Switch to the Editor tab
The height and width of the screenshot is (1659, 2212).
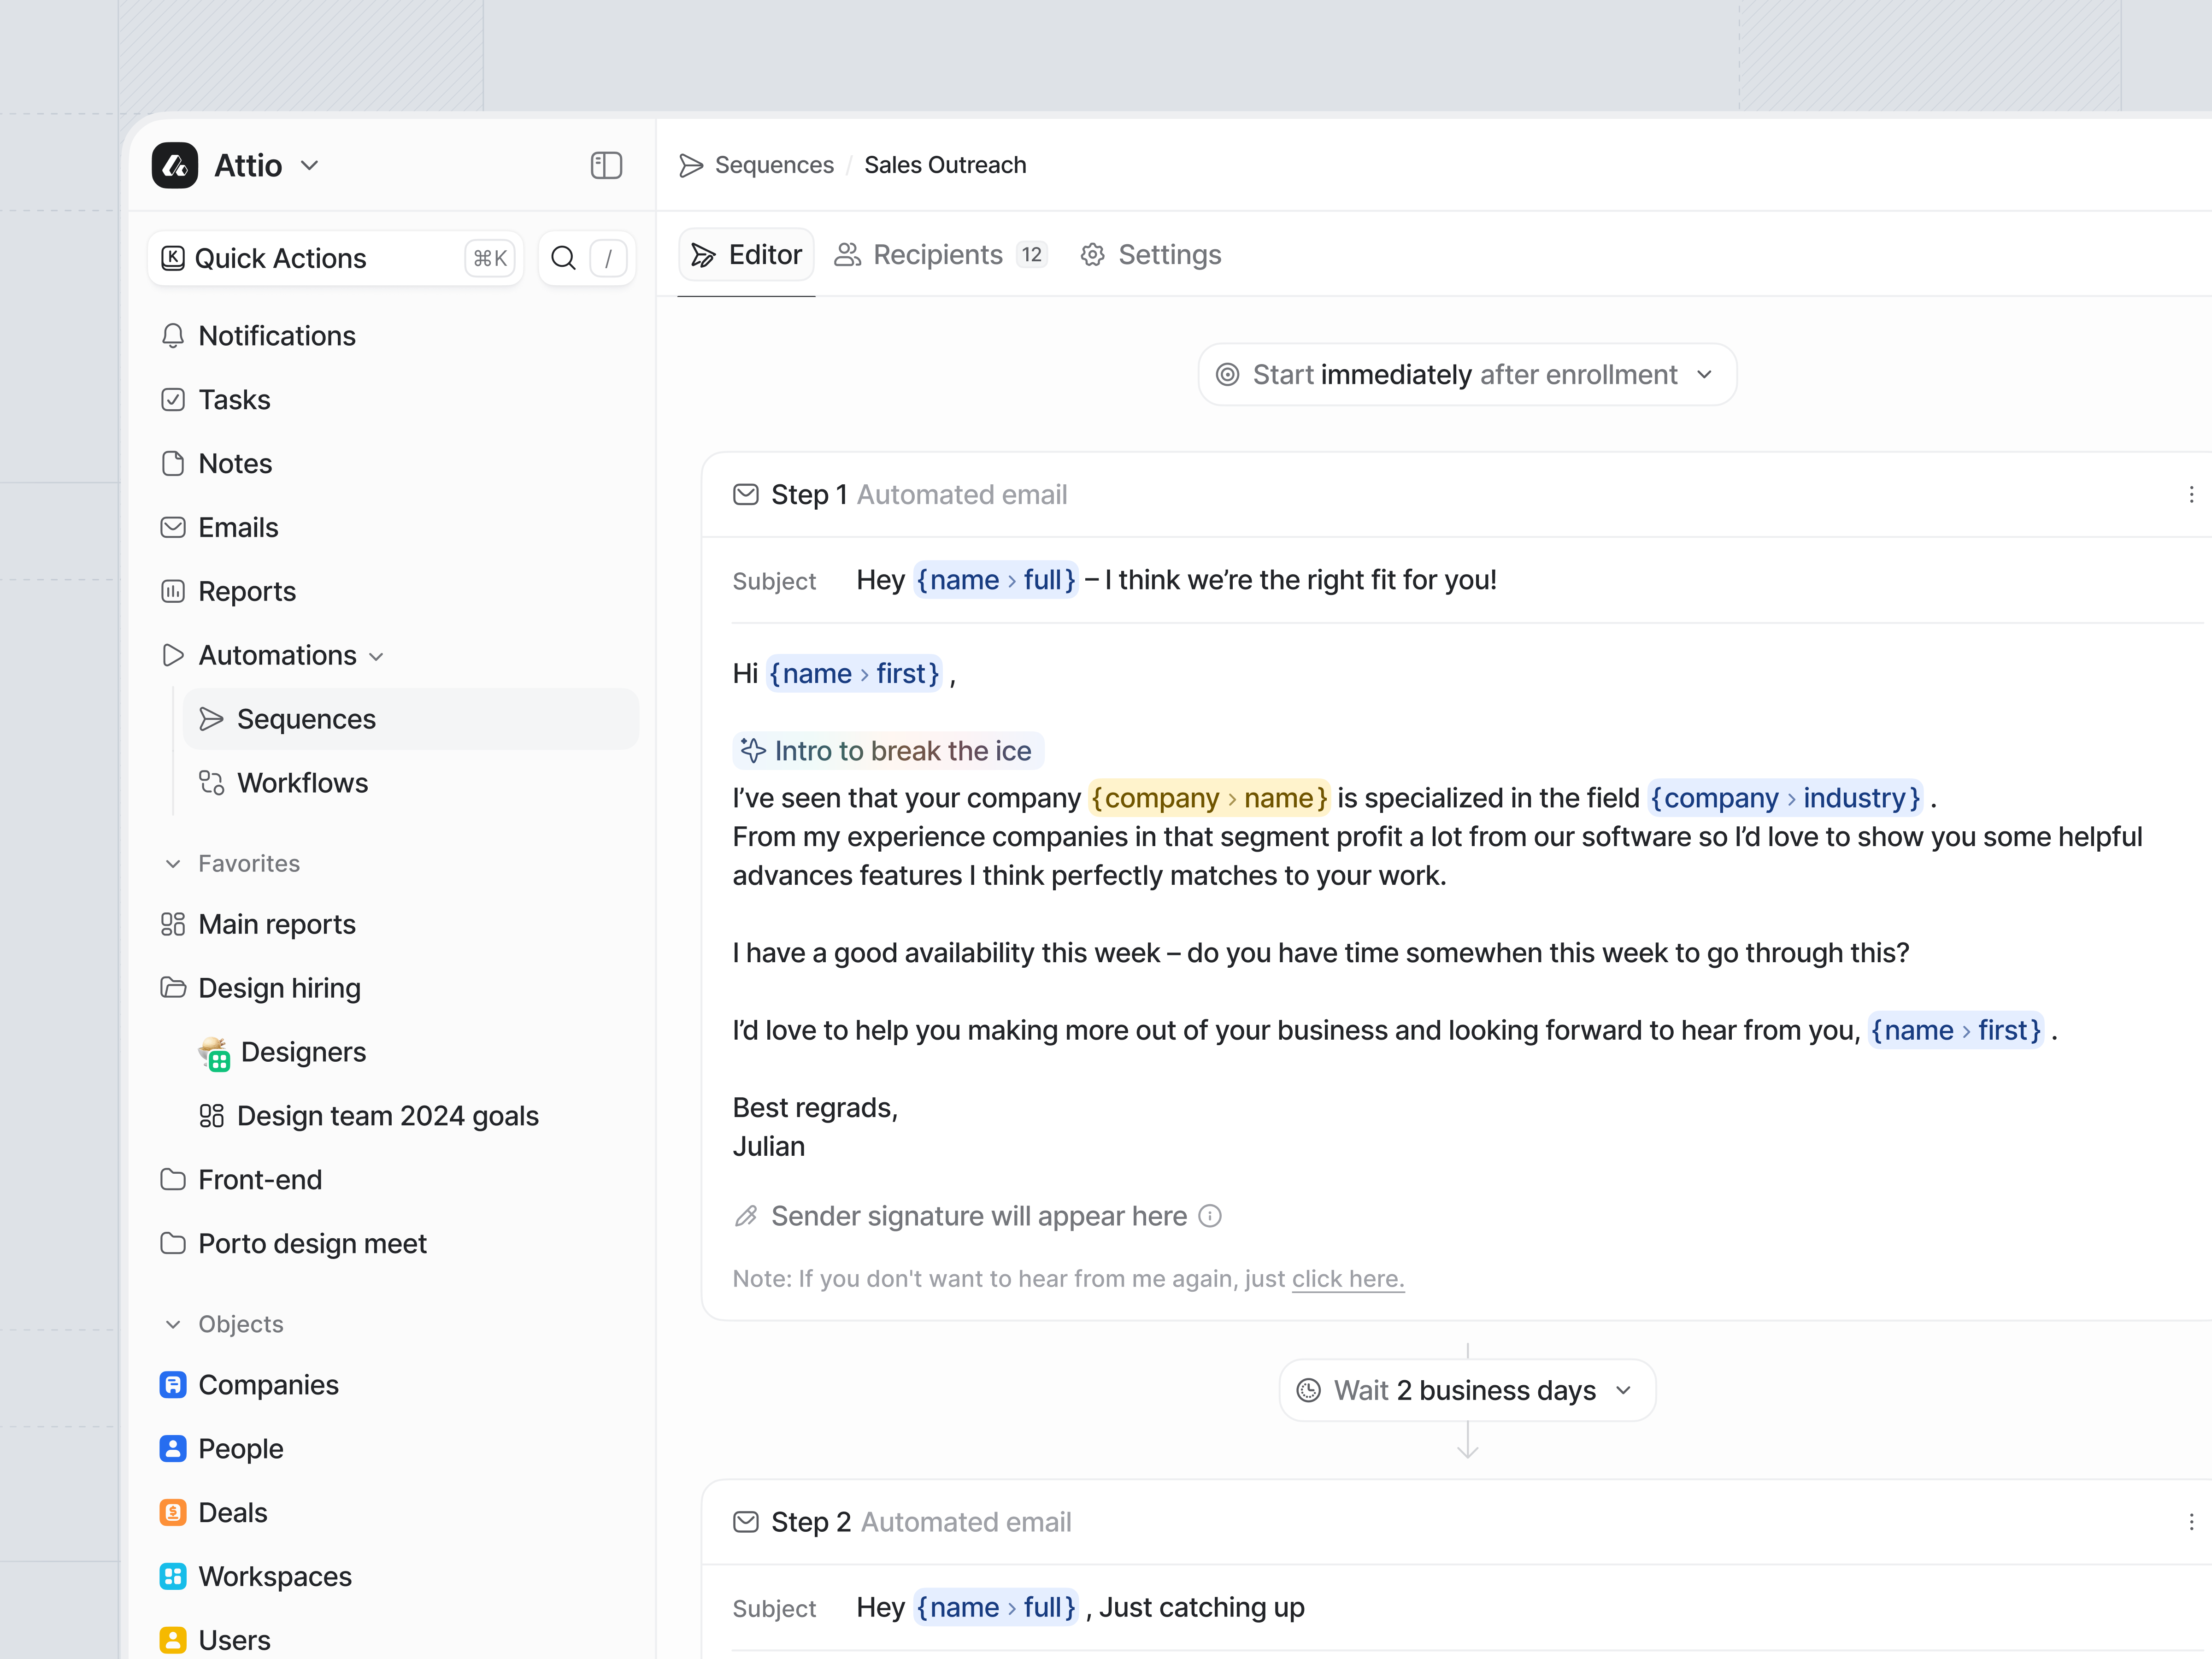coord(746,255)
